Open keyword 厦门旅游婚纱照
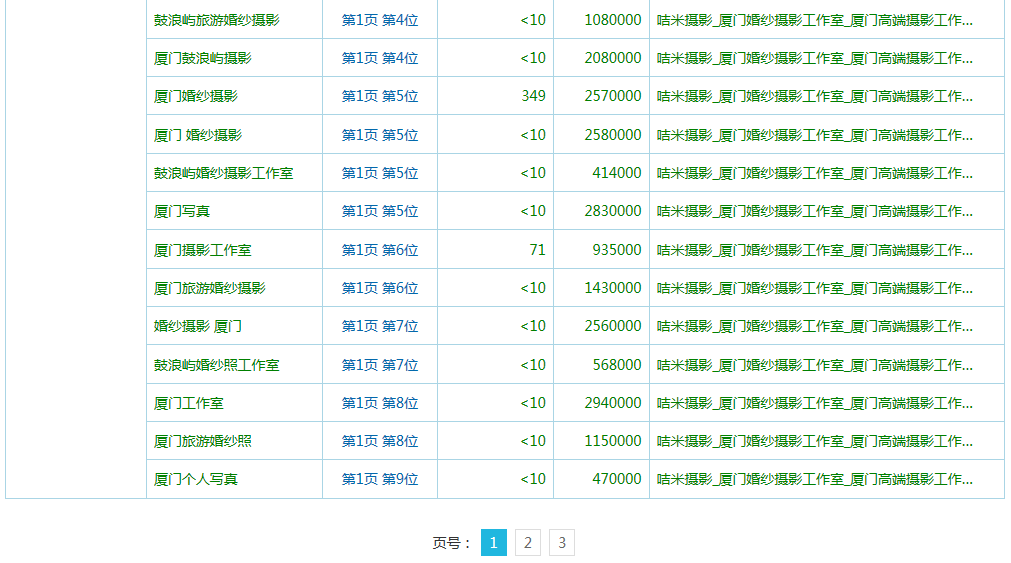 (202, 441)
